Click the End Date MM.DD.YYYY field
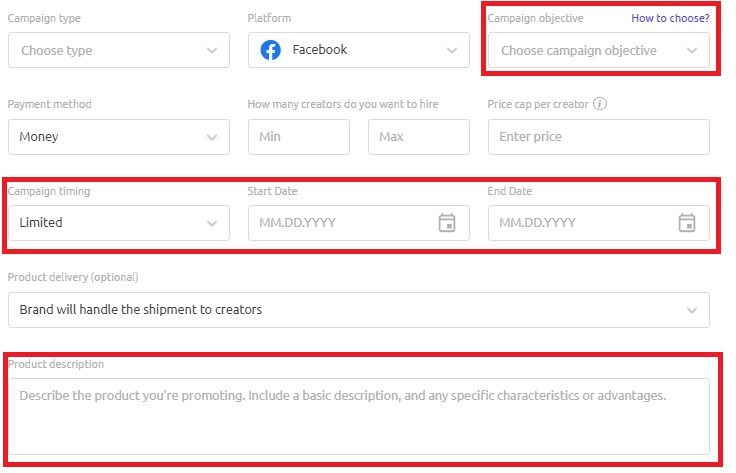 click(599, 223)
